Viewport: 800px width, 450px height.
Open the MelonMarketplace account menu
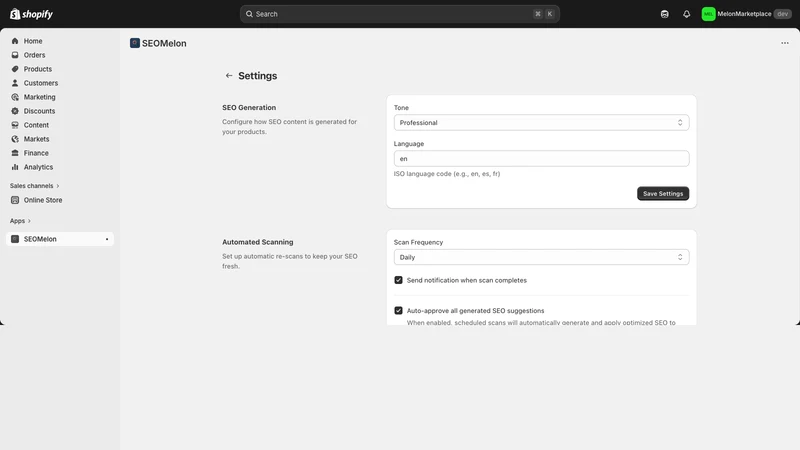[x=746, y=14]
